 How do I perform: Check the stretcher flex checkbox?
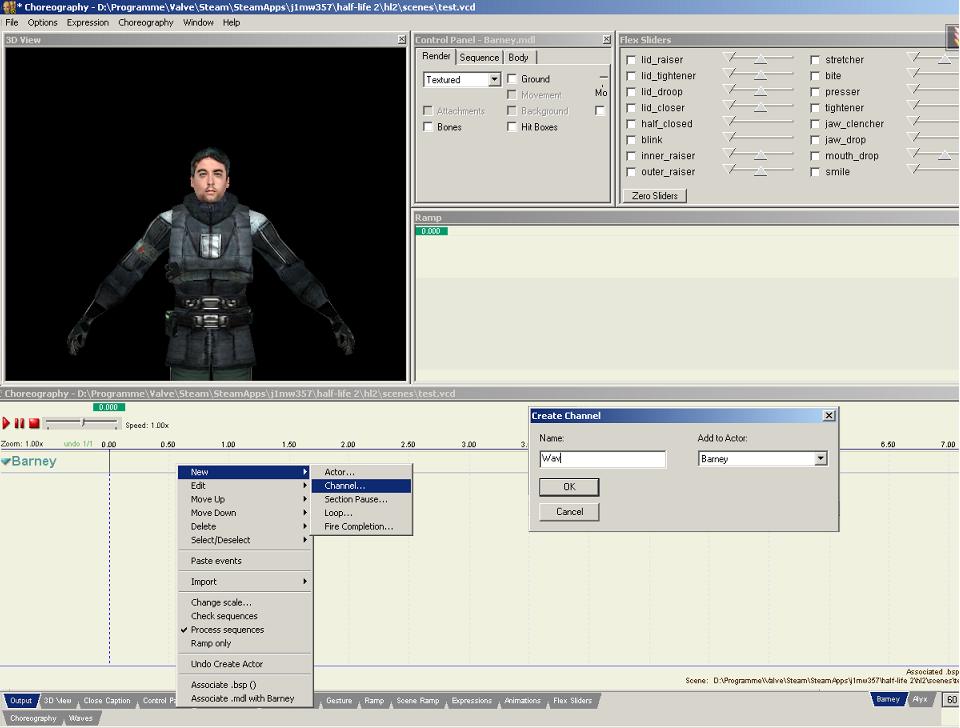point(815,60)
